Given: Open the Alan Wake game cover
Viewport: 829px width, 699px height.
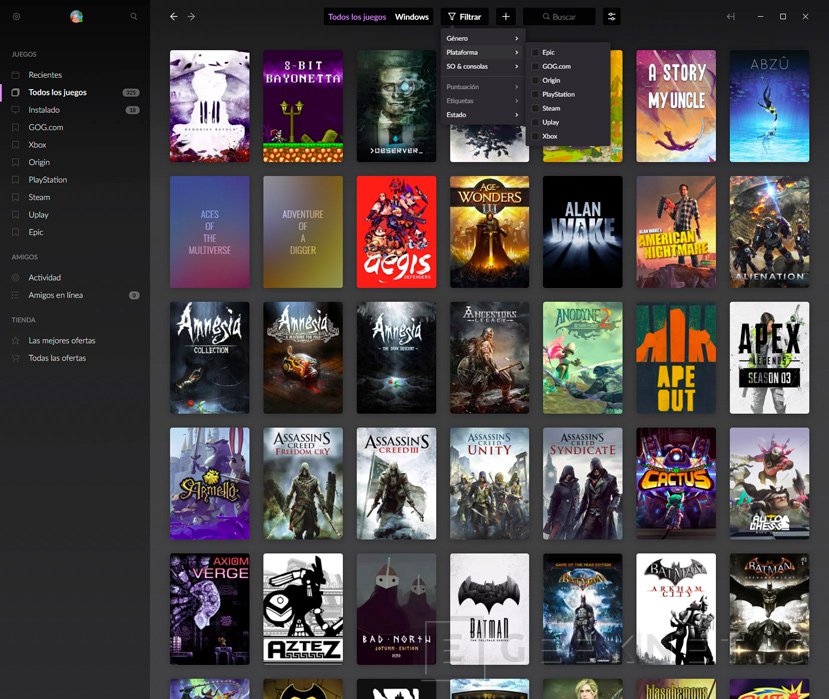Looking at the screenshot, I should tap(582, 232).
